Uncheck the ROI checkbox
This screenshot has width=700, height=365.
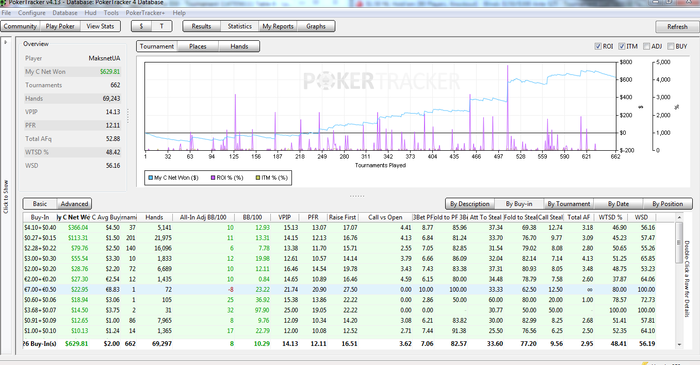point(598,46)
